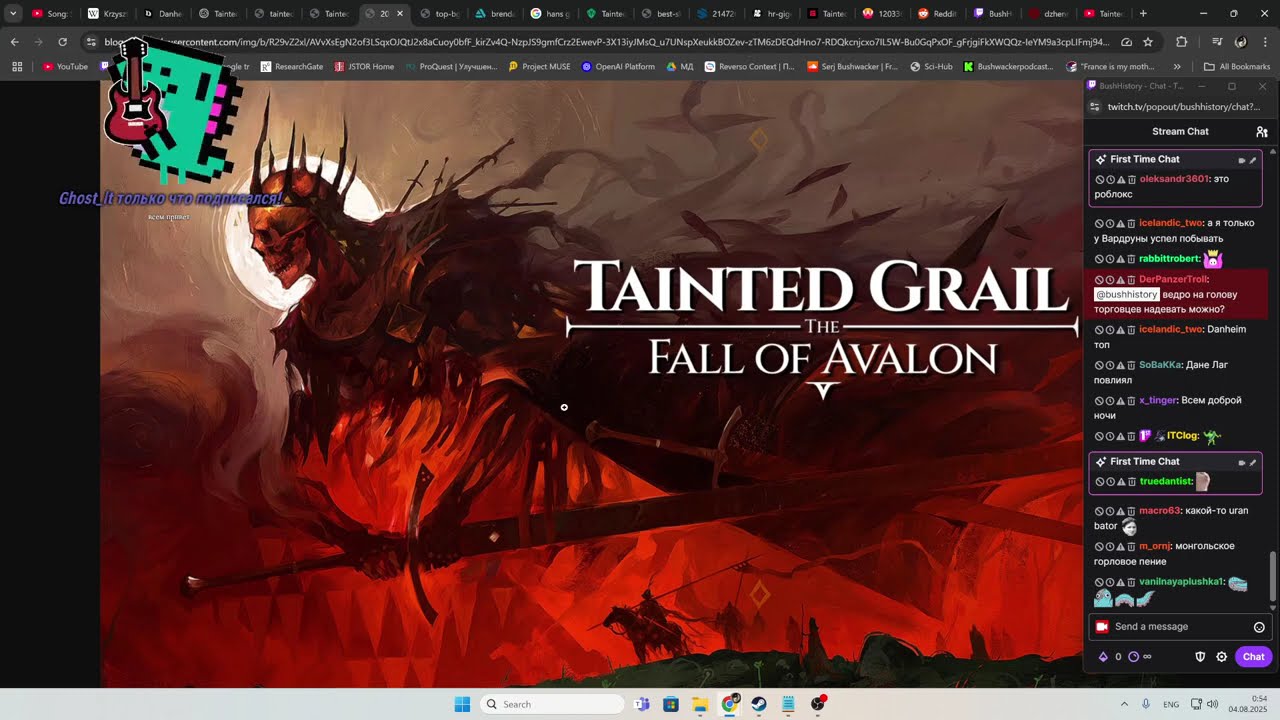Viewport: 1280px width, 720px height.
Task: Click the Bits diamond icon in chat
Action: tap(1104, 657)
